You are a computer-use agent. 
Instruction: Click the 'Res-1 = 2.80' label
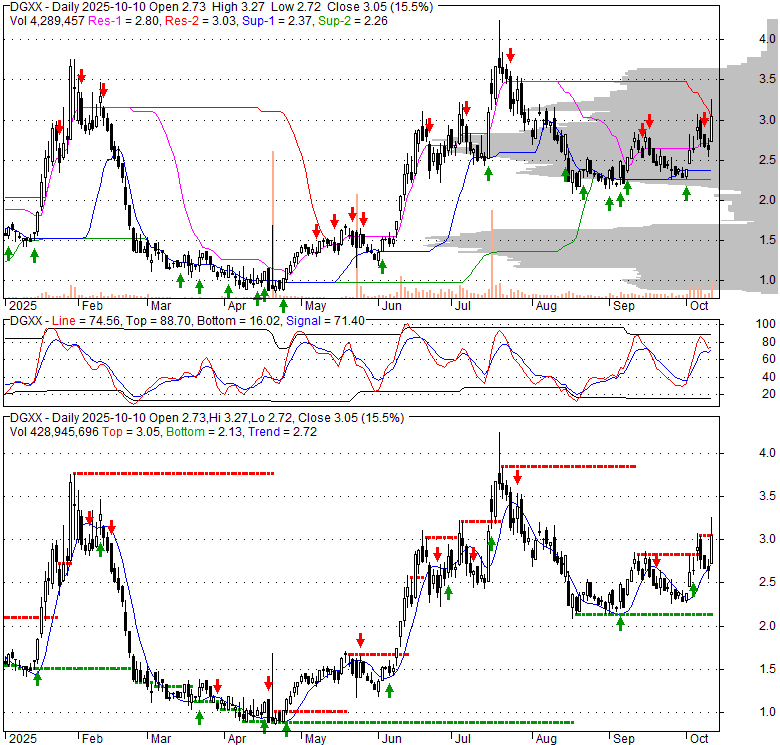(124, 21)
